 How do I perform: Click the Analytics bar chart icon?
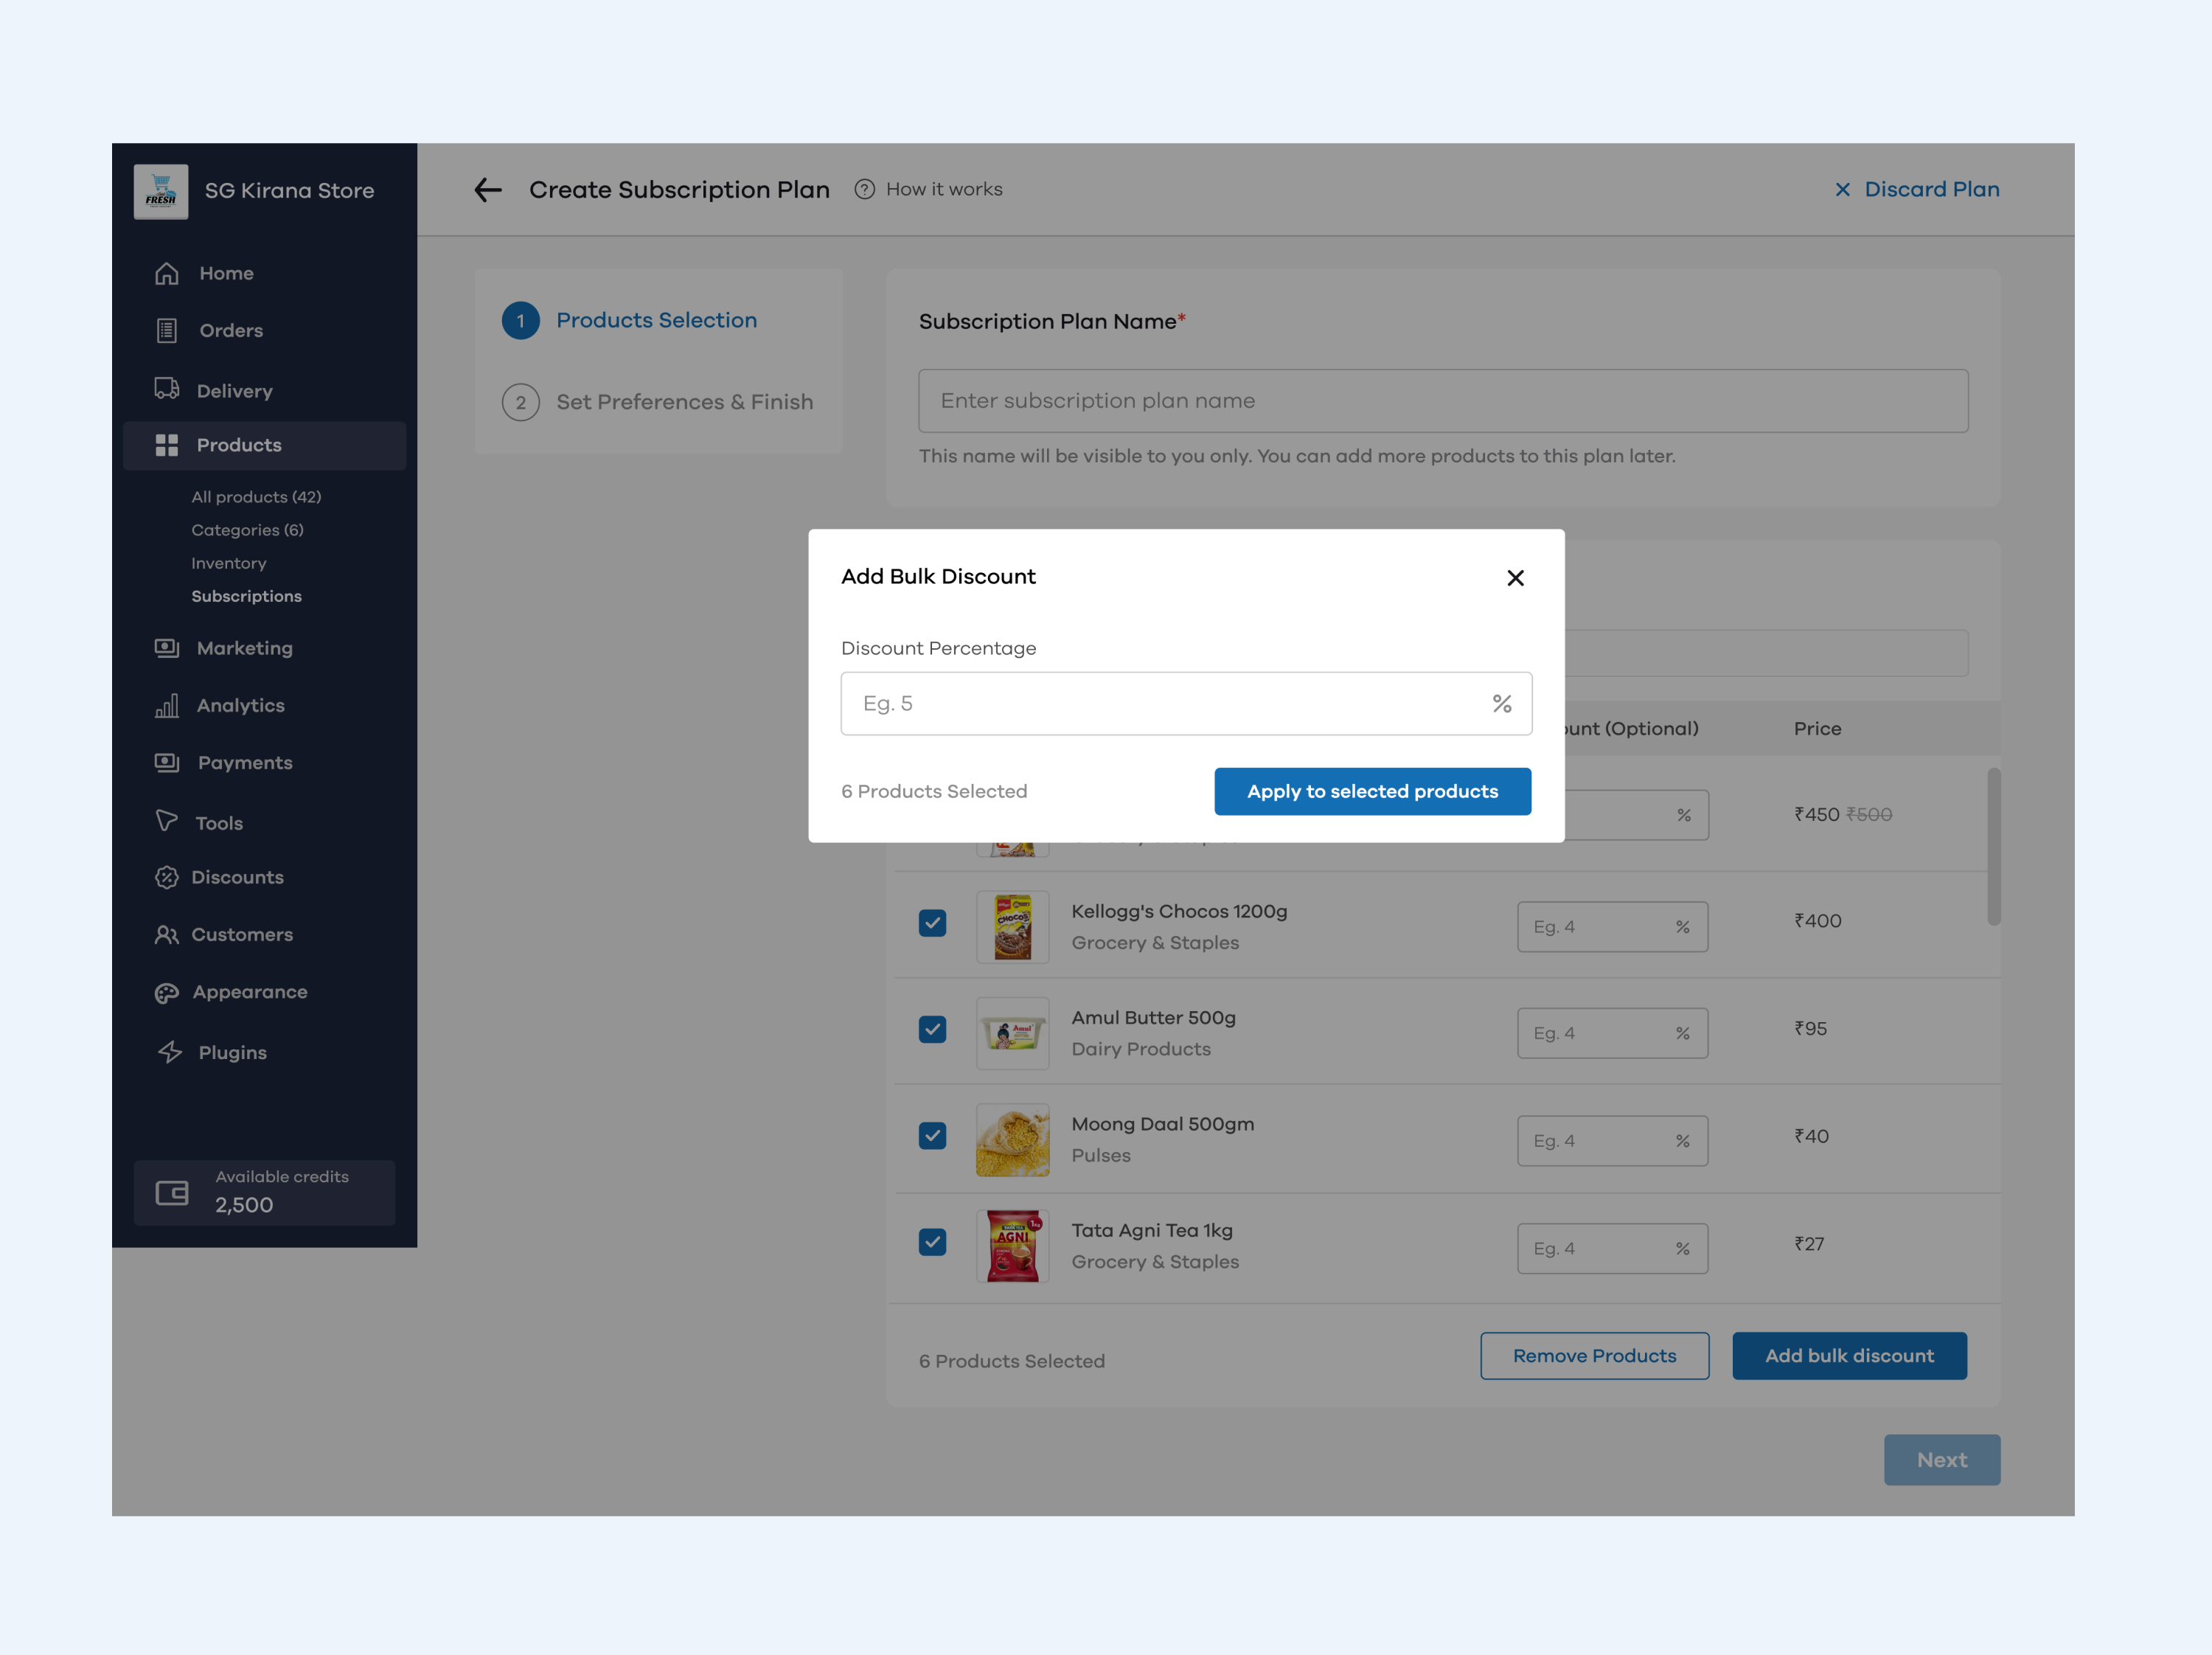pyautogui.click(x=166, y=705)
